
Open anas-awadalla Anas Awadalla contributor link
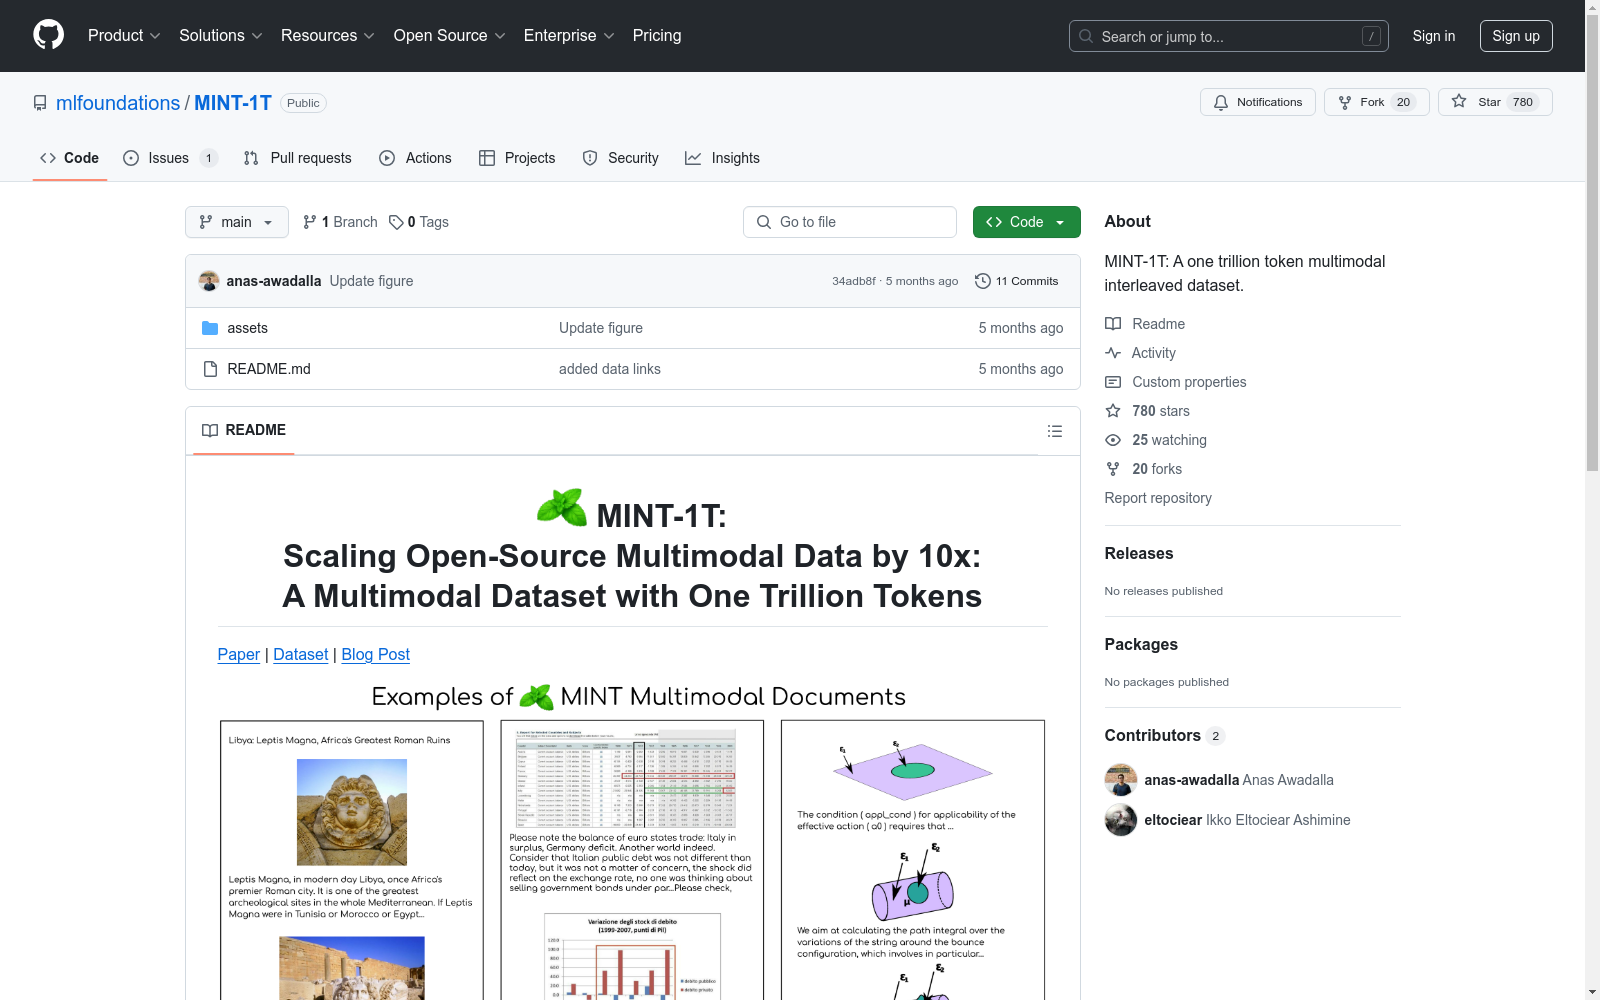coord(1239,780)
